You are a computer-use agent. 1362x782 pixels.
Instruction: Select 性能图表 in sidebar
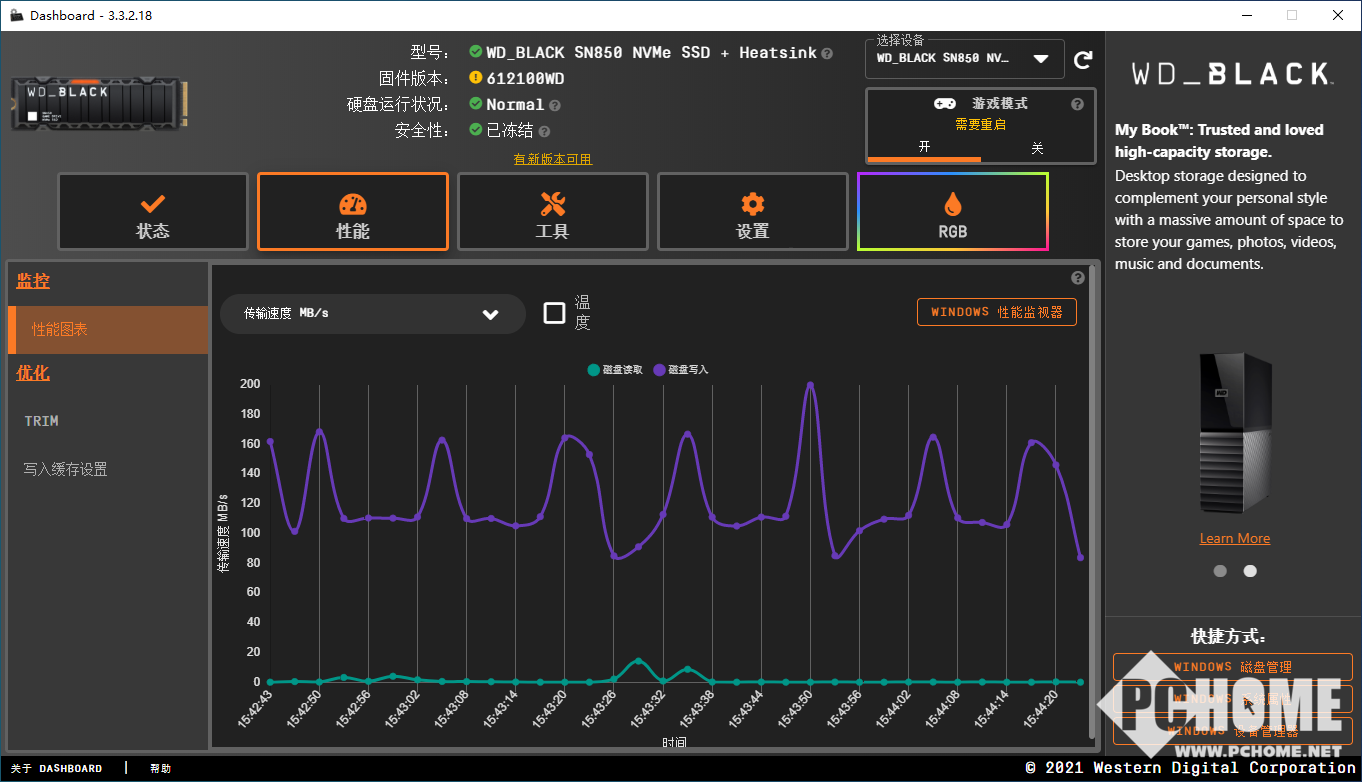point(108,329)
